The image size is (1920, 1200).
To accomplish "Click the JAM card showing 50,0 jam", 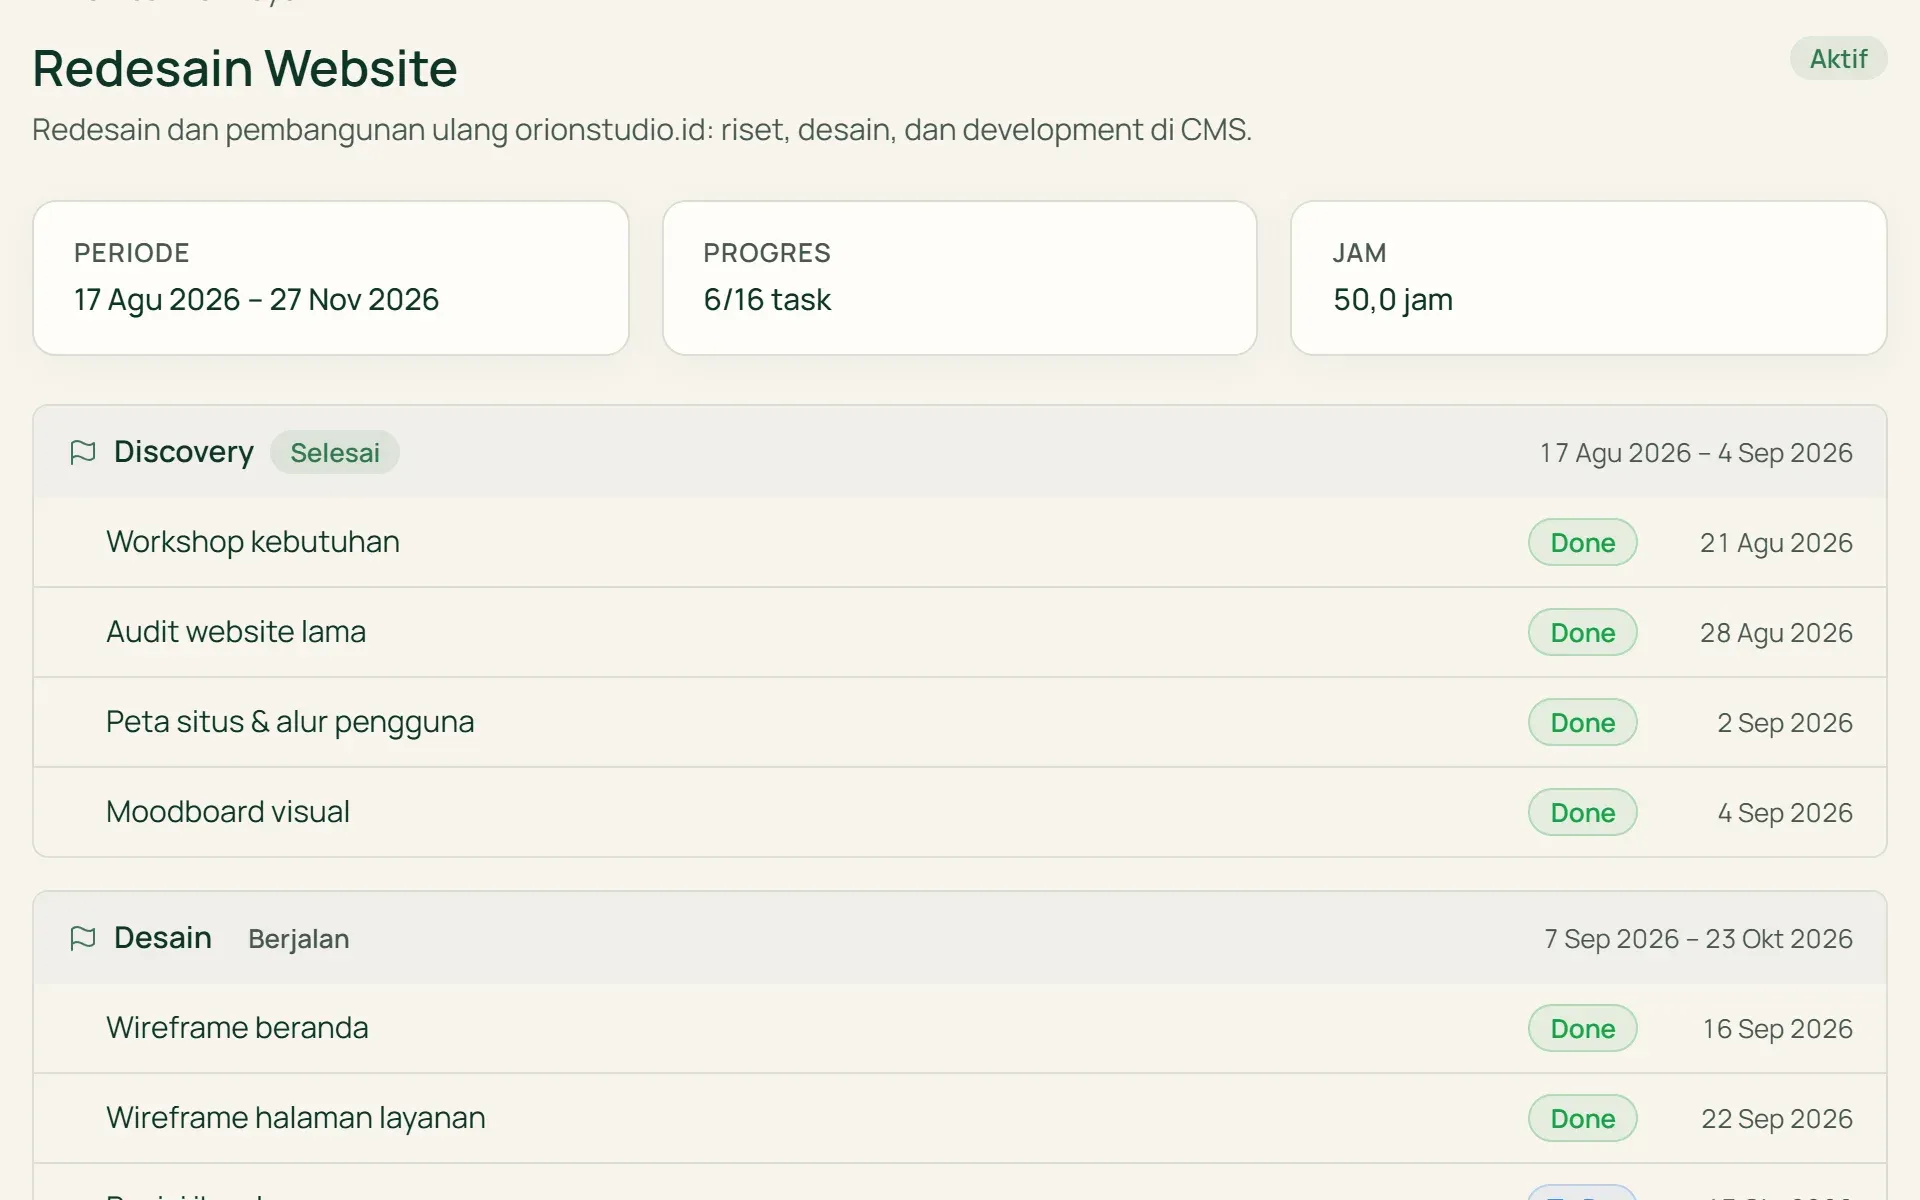I will click(x=1589, y=278).
